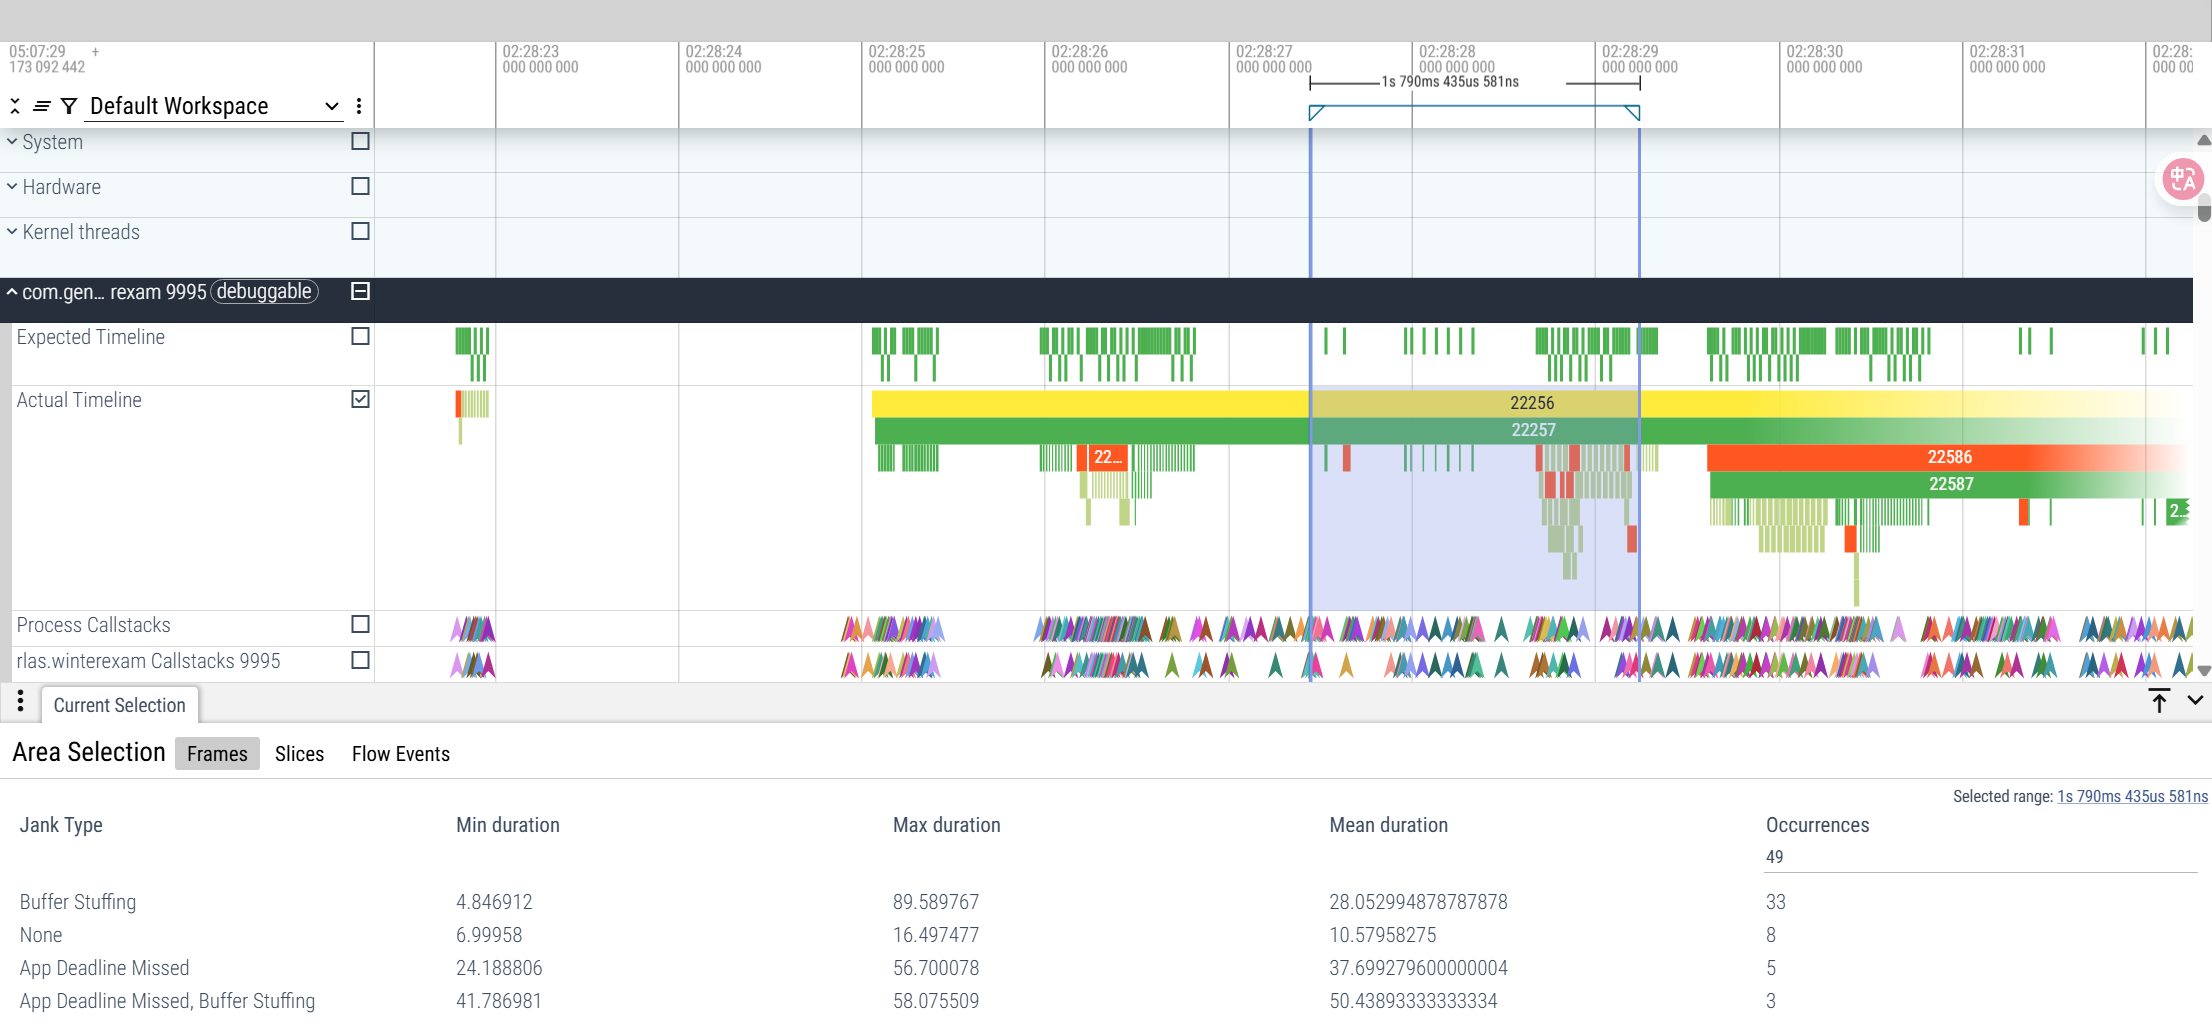Viewport: 2212px width, 1030px height.
Task: Move drawer to top arrow icon
Action: tap(2159, 701)
